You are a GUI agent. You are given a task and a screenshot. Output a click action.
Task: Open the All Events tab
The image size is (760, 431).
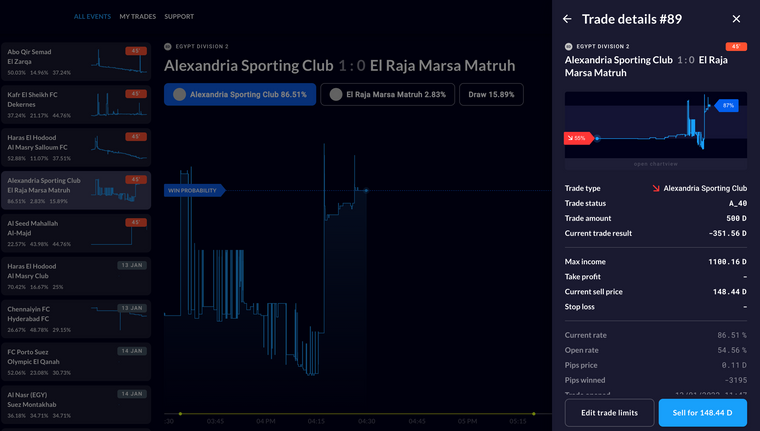[x=93, y=17]
